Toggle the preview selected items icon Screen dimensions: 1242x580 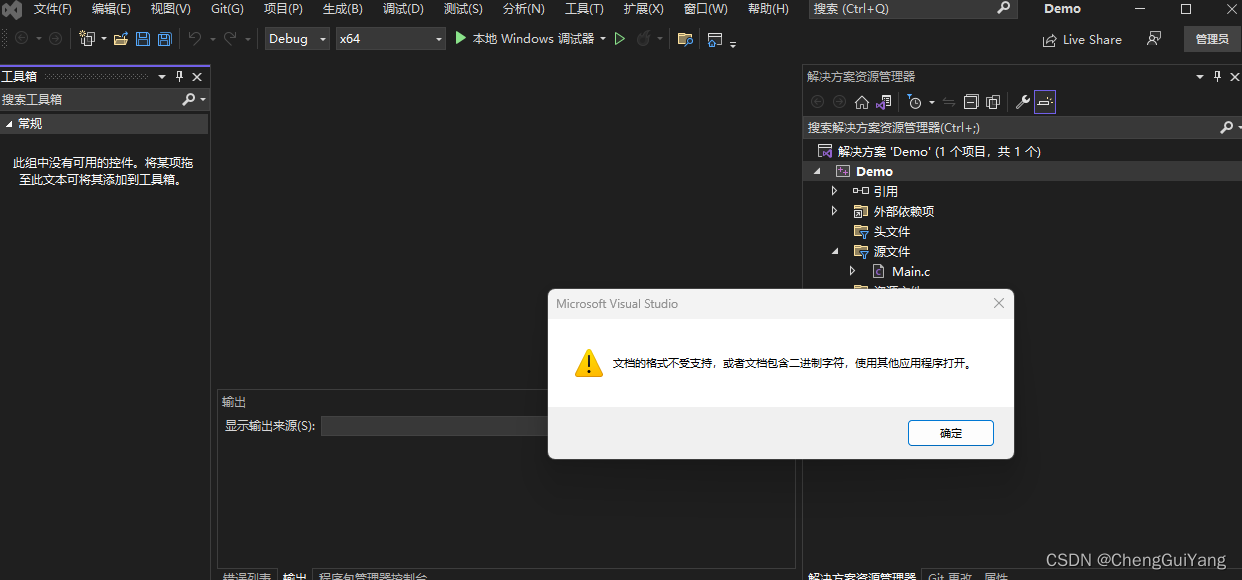click(x=1045, y=102)
